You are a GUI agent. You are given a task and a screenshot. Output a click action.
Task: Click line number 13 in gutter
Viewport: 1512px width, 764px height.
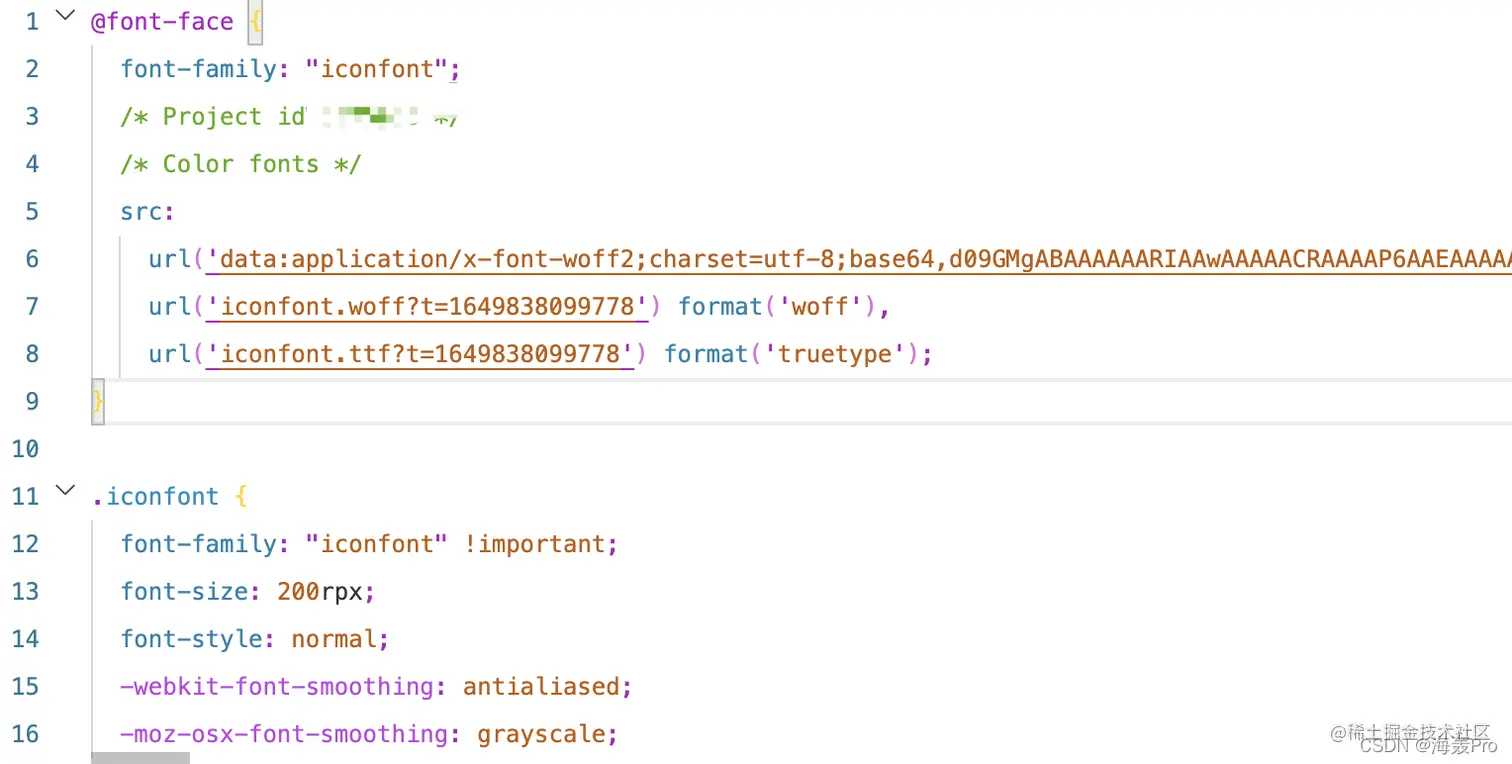pos(25,591)
